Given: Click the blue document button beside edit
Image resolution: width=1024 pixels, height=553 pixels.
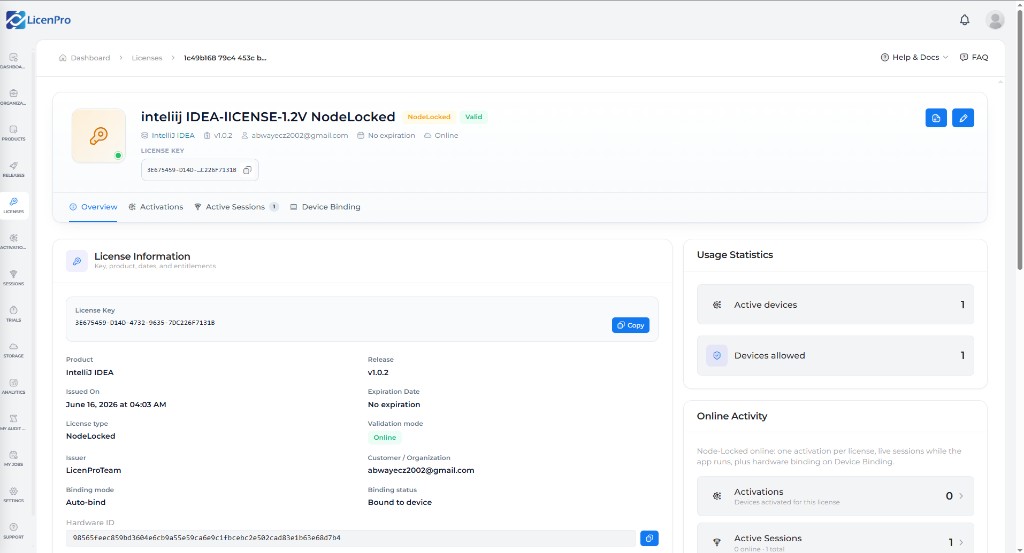Looking at the screenshot, I should [x=936, y=118].
